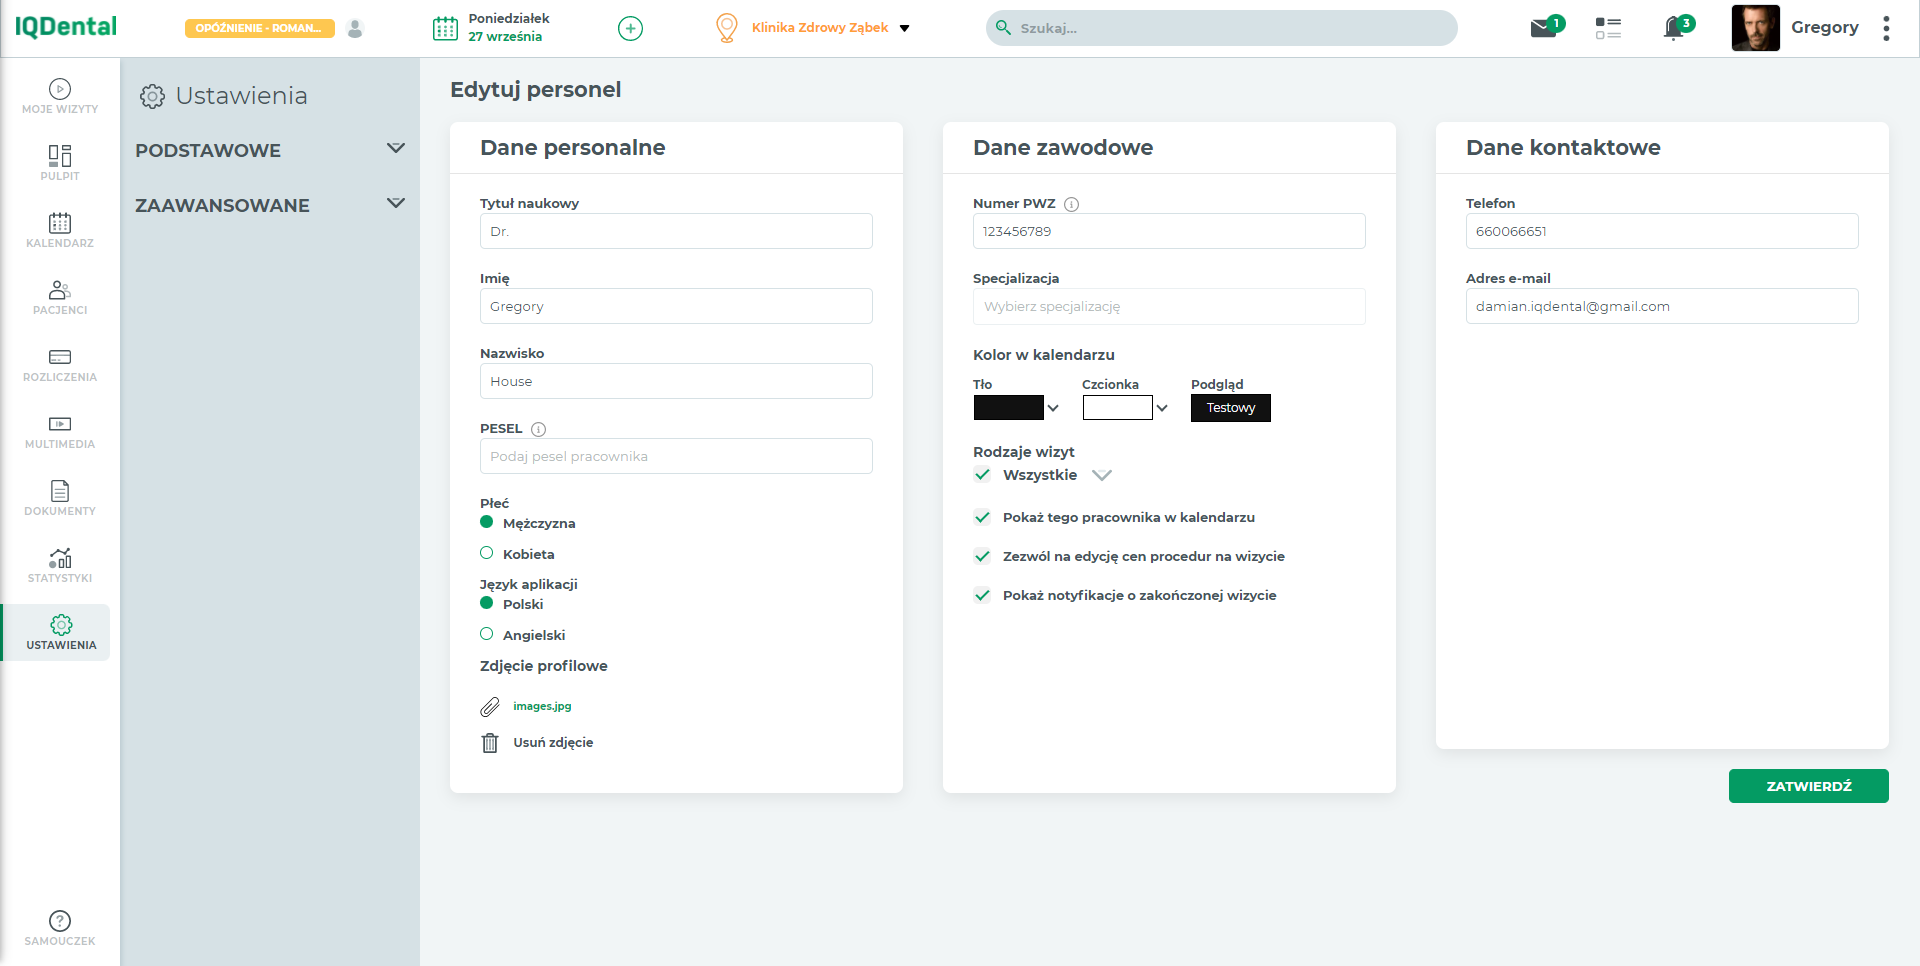Open the Multimedia section

pos(60,432)
